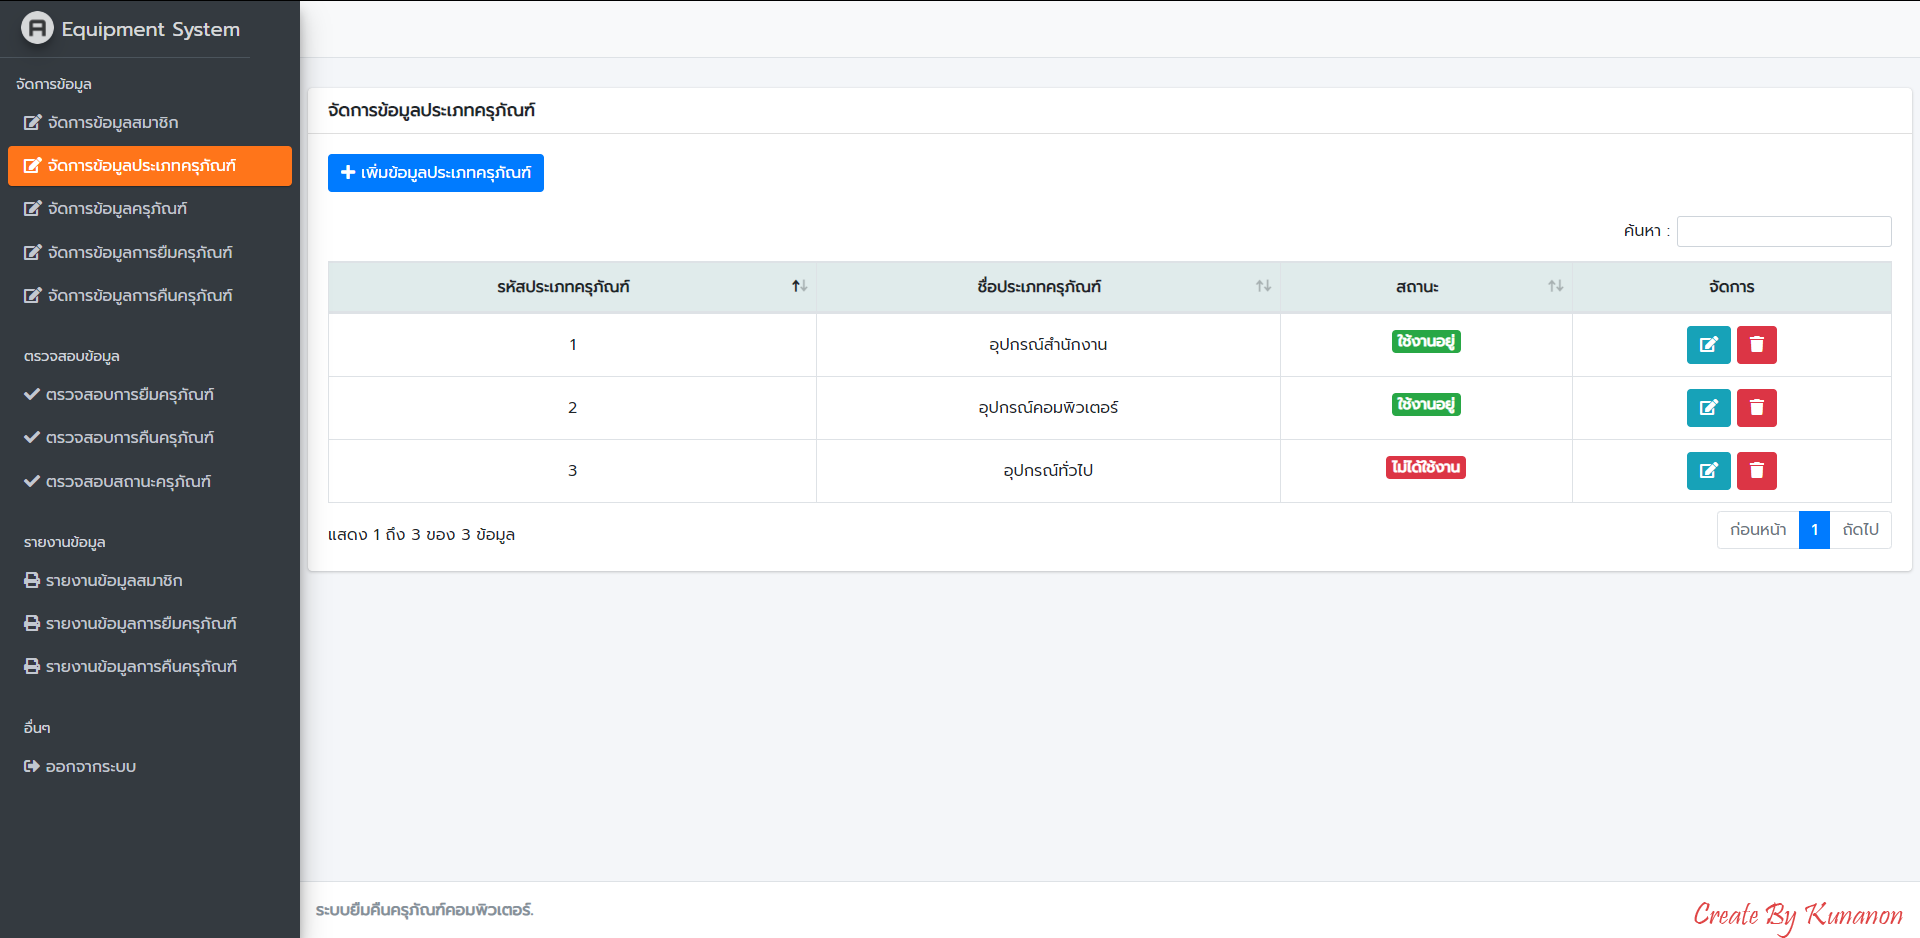This screenshot has width=1920, height=938.
Task: Delete the อุปกรณ์ทั่วไป row
Action: [1756, 471]
